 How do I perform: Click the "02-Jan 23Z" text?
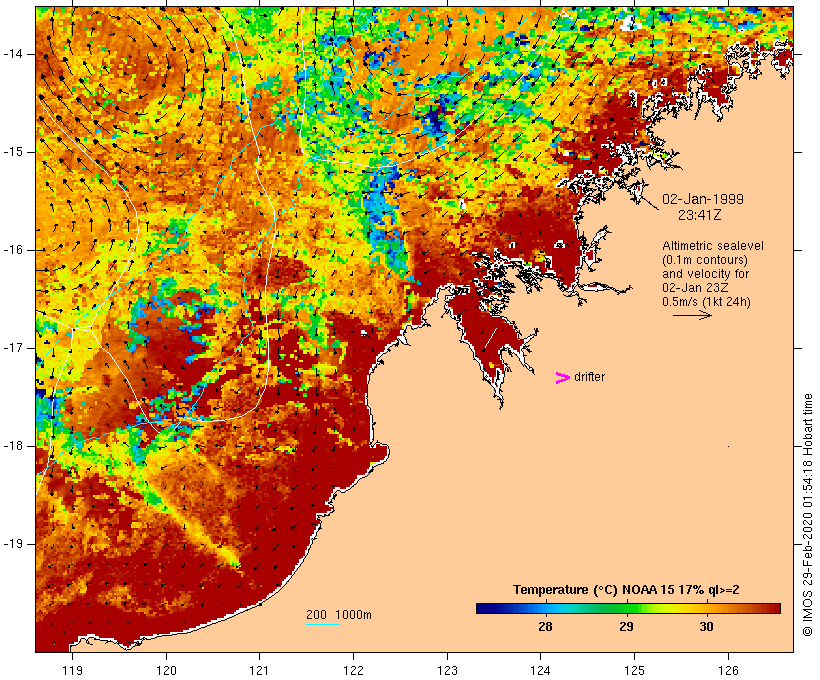click(x=696, y=288)
